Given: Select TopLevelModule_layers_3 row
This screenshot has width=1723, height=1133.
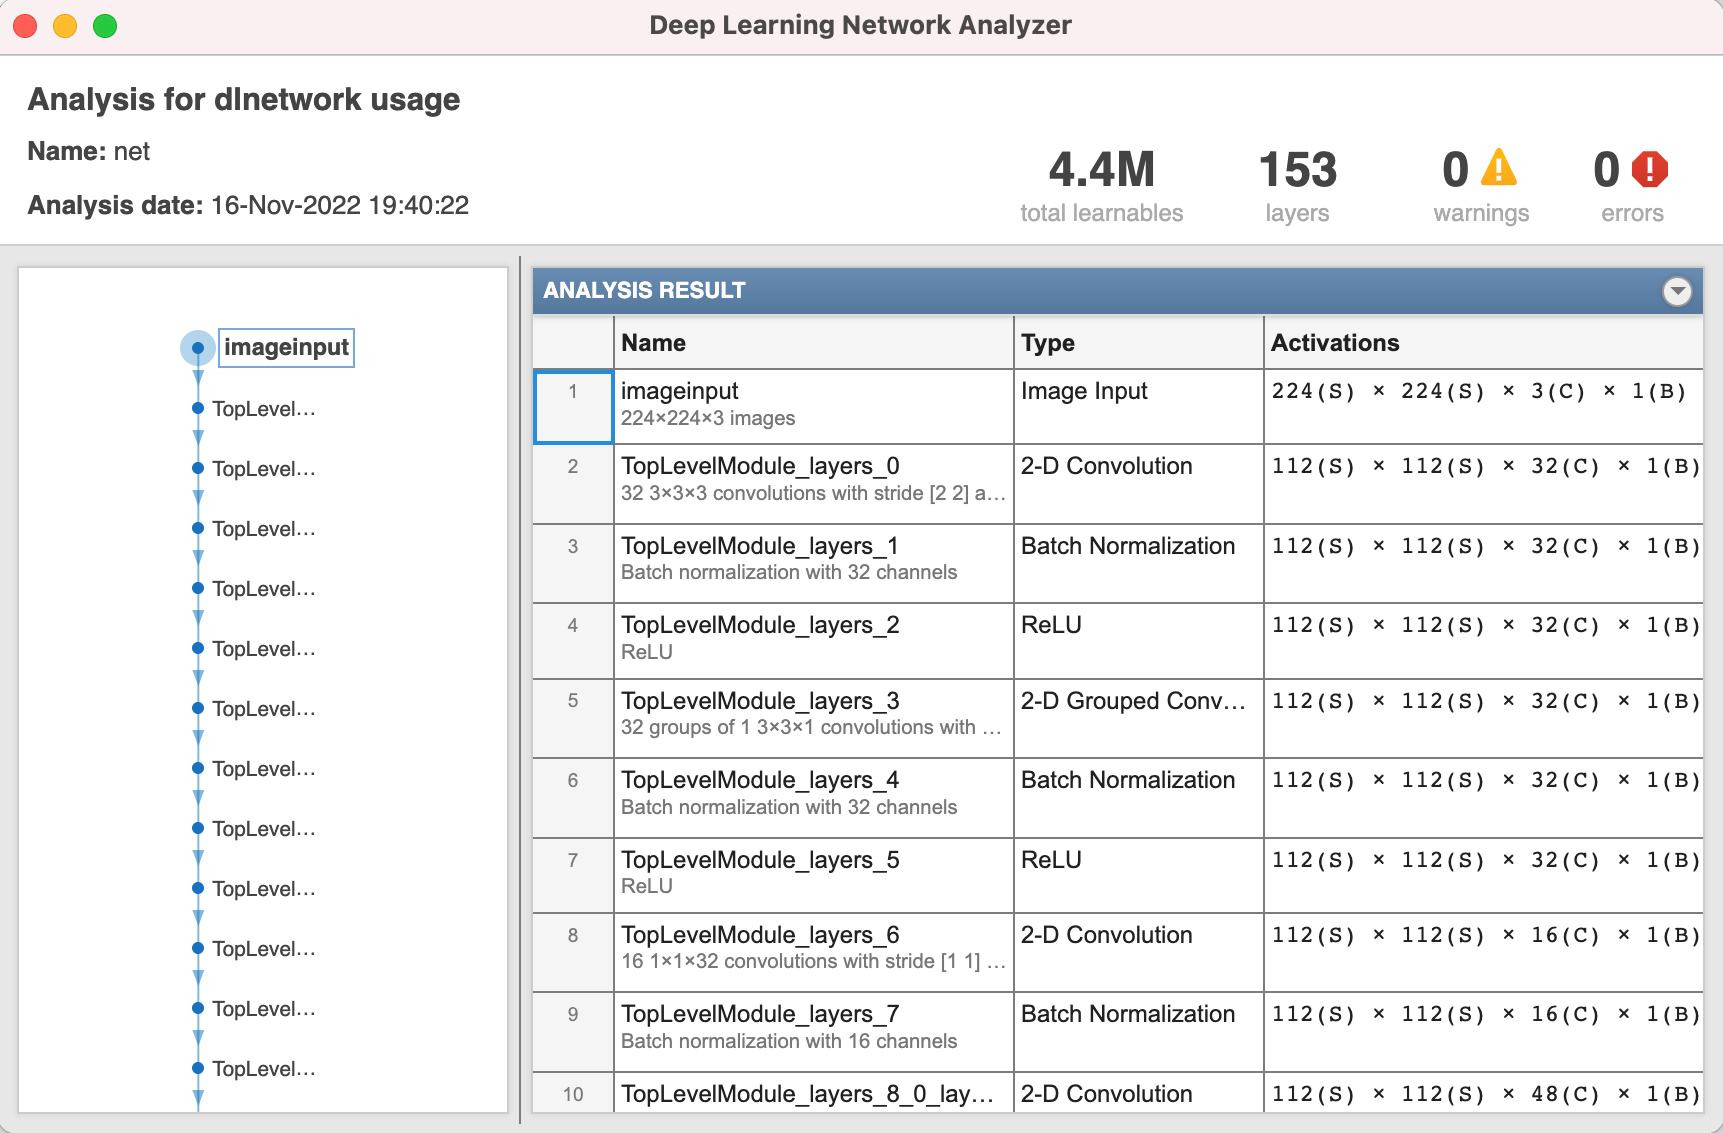Looking at the screenshot, I should pos(1117,718).
